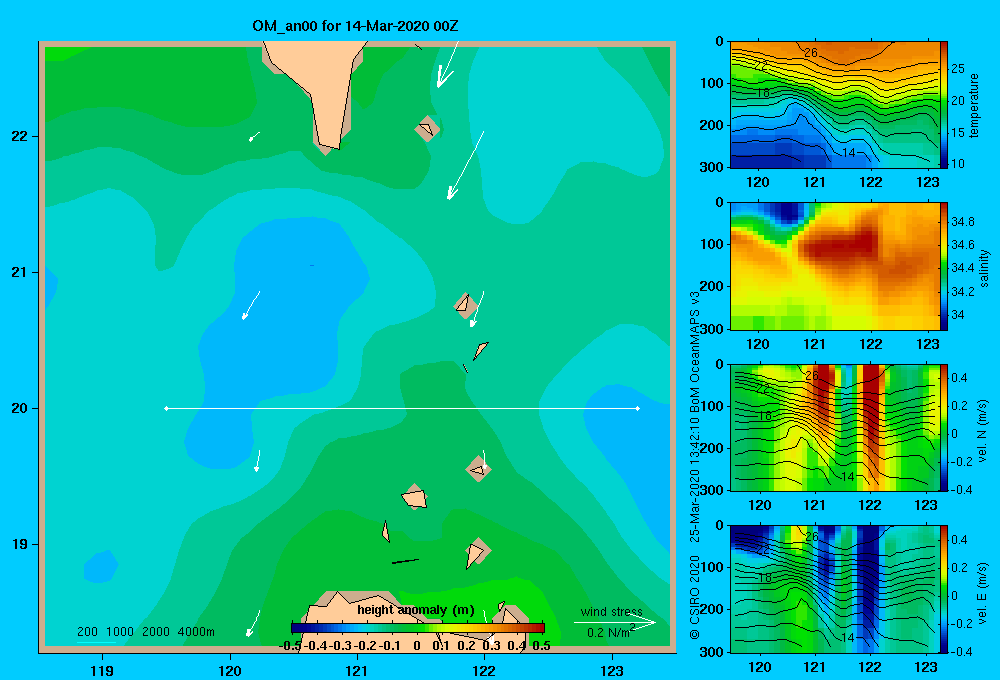Click the '25' temperature colorbar tick
The width and height of the screenshot is (1000, 680).
[x=957, y=69]
